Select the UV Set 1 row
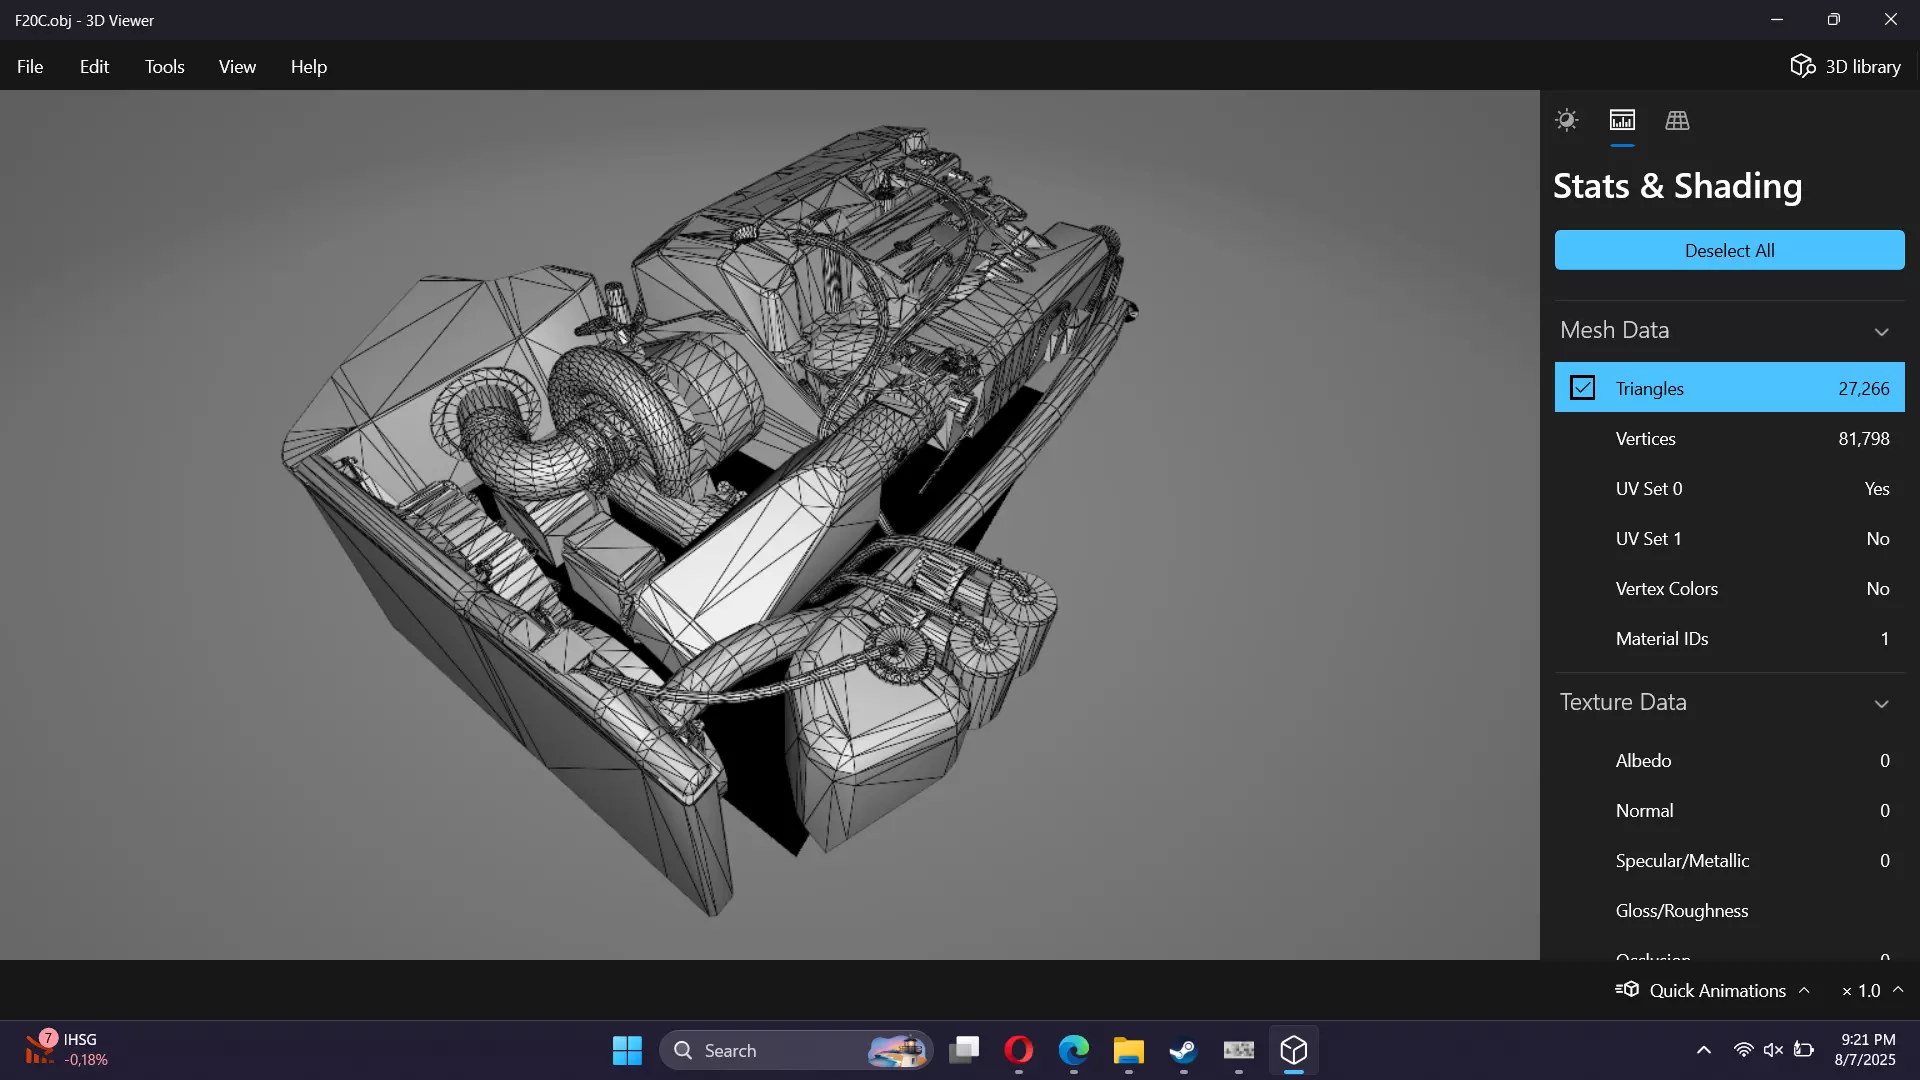Image resolution: width=1920 pixels, height=1080 pixels. [1729, 538]
